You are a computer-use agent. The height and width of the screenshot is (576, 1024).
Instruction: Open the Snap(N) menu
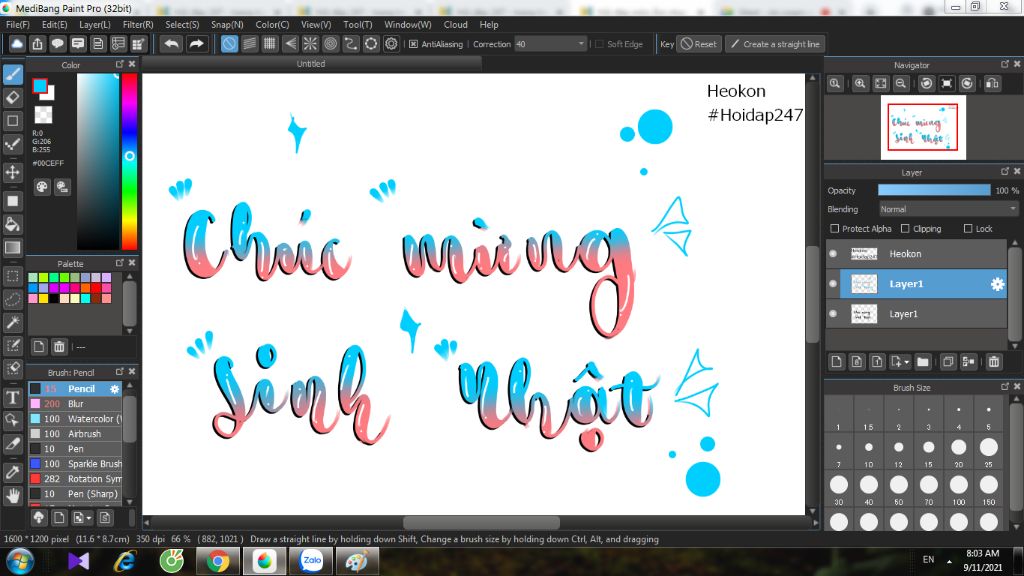click(227, 24)
